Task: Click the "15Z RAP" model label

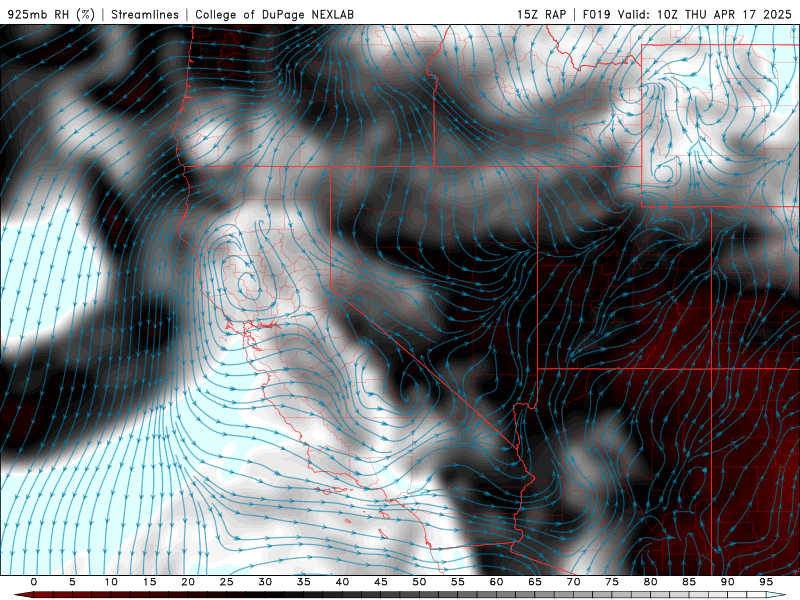Action: click(541, 14)
